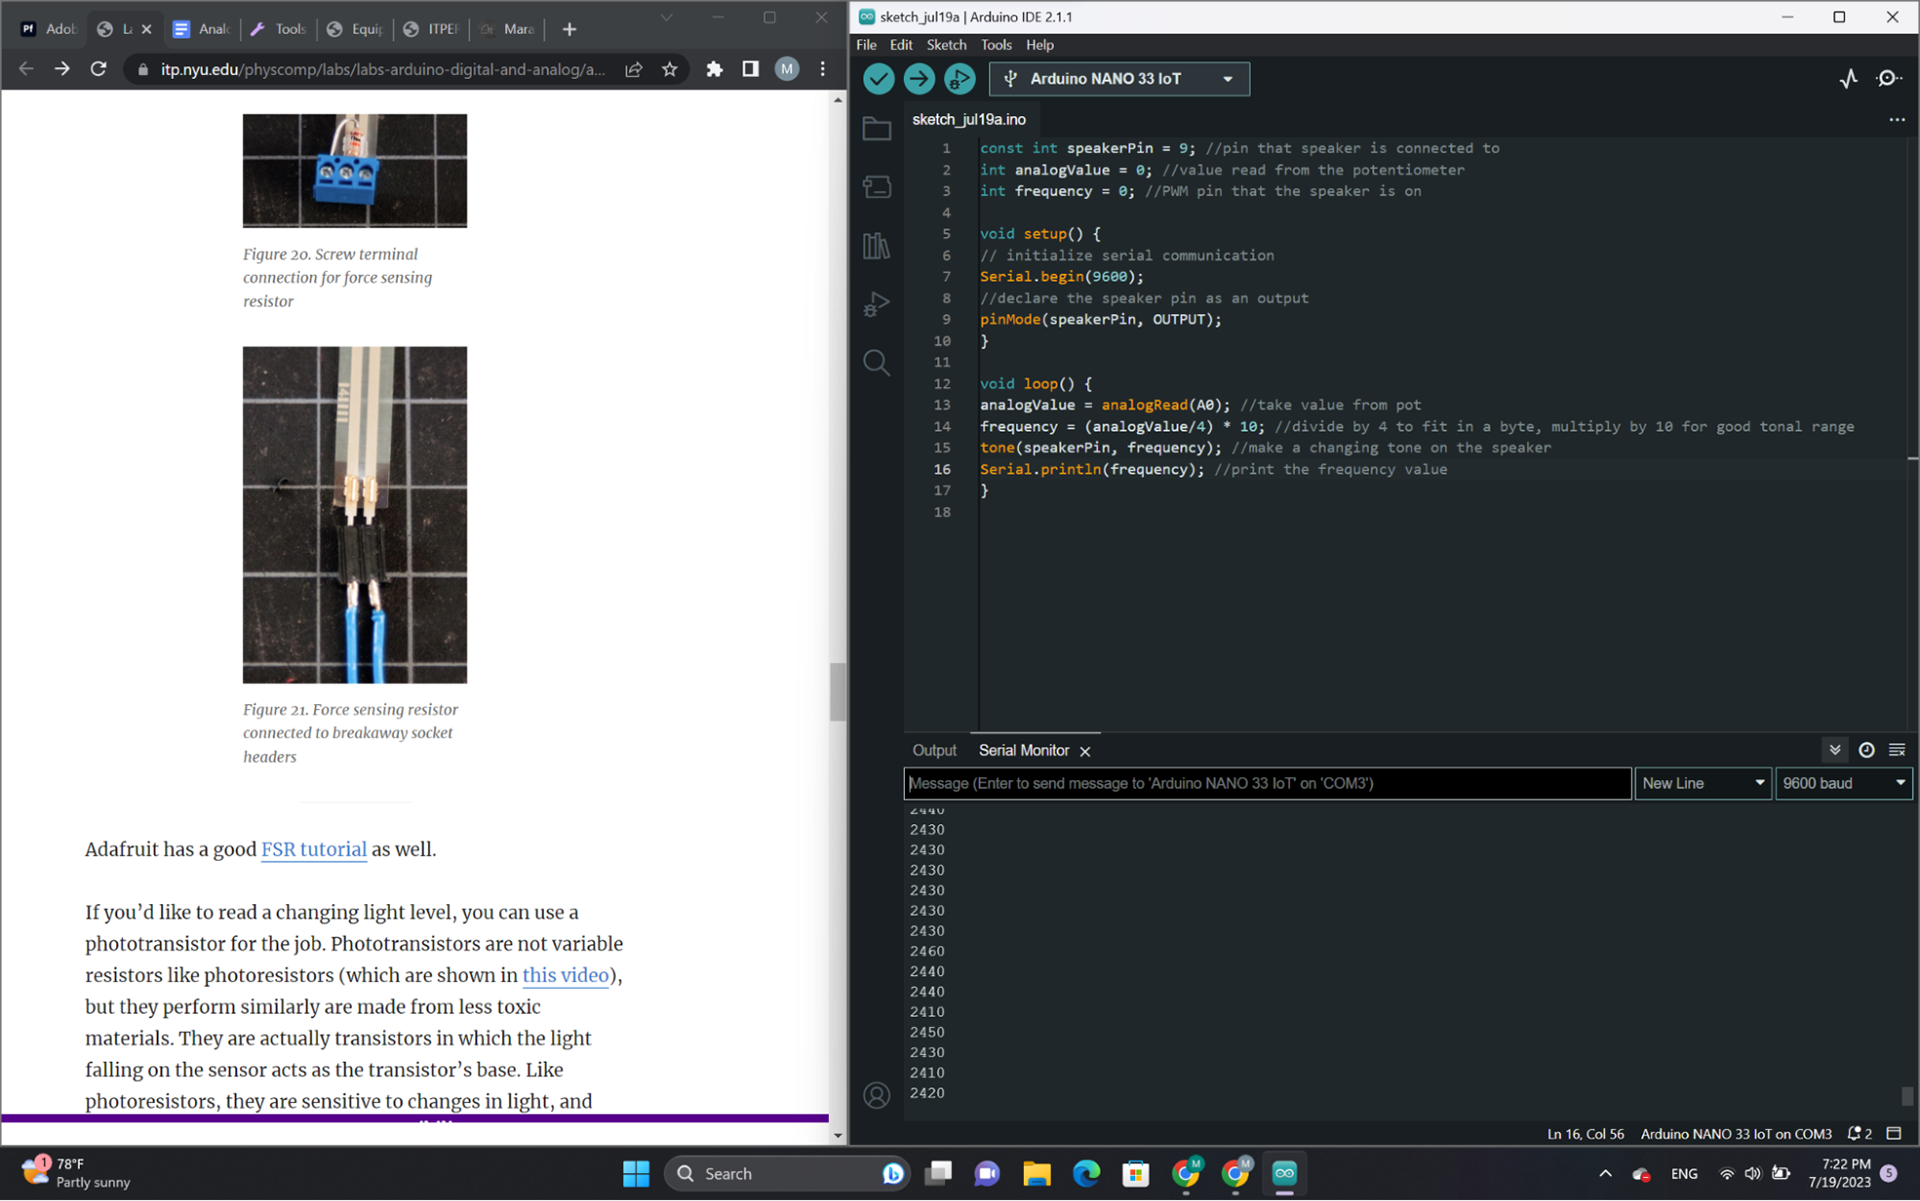Start debugging with the Debug button

pos(960,79)
